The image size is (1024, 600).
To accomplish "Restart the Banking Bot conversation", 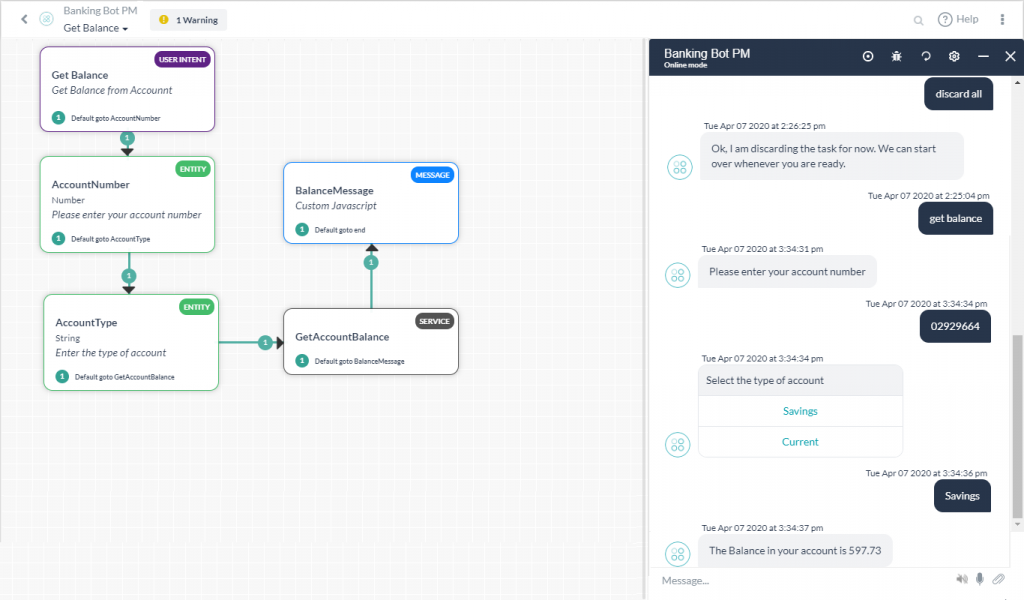I will tap(924, 56).
